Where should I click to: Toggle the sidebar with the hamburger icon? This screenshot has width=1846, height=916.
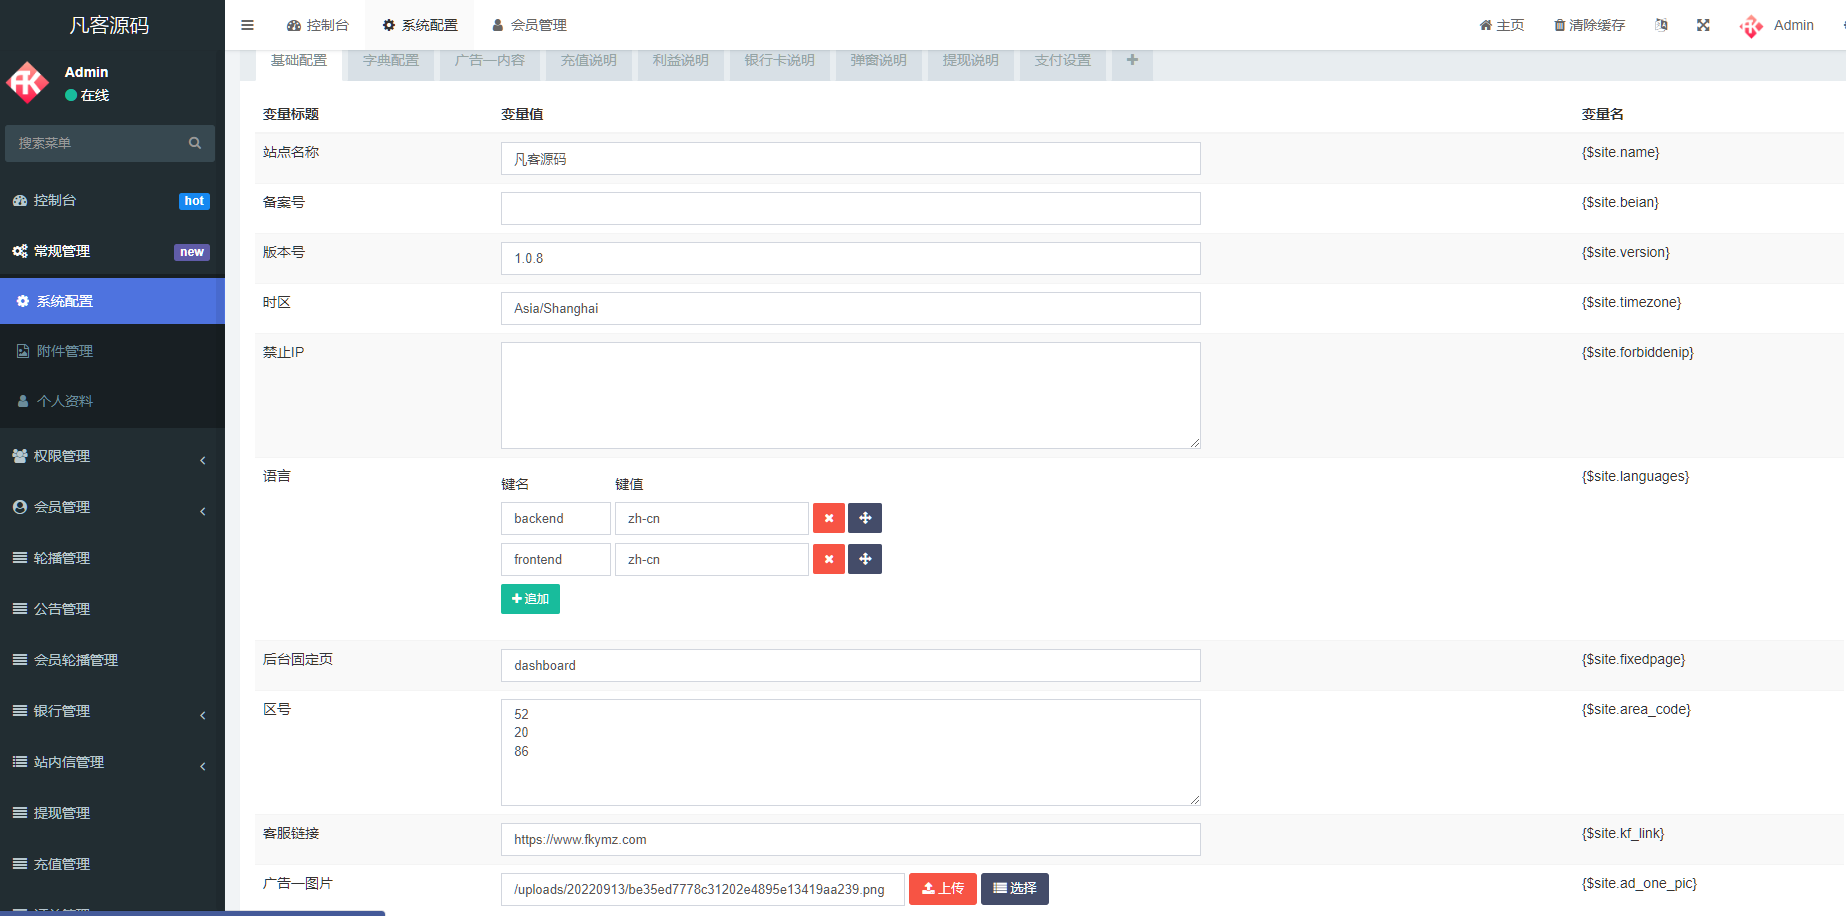point(247,25)
